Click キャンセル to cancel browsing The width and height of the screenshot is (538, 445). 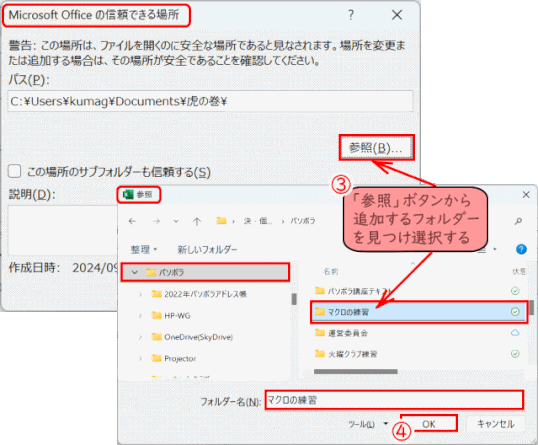point(495,424)
